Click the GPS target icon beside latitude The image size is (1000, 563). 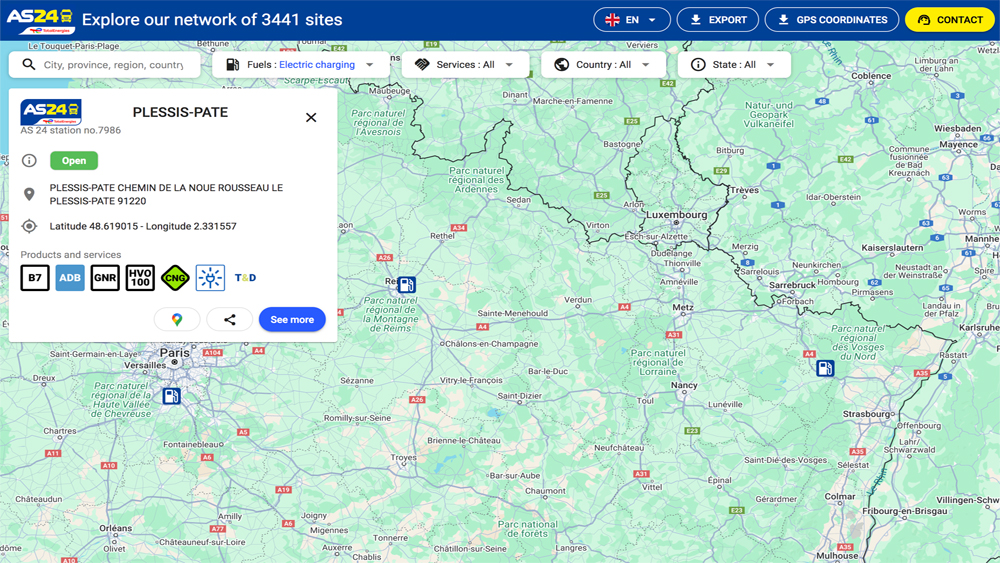[29, 226]
